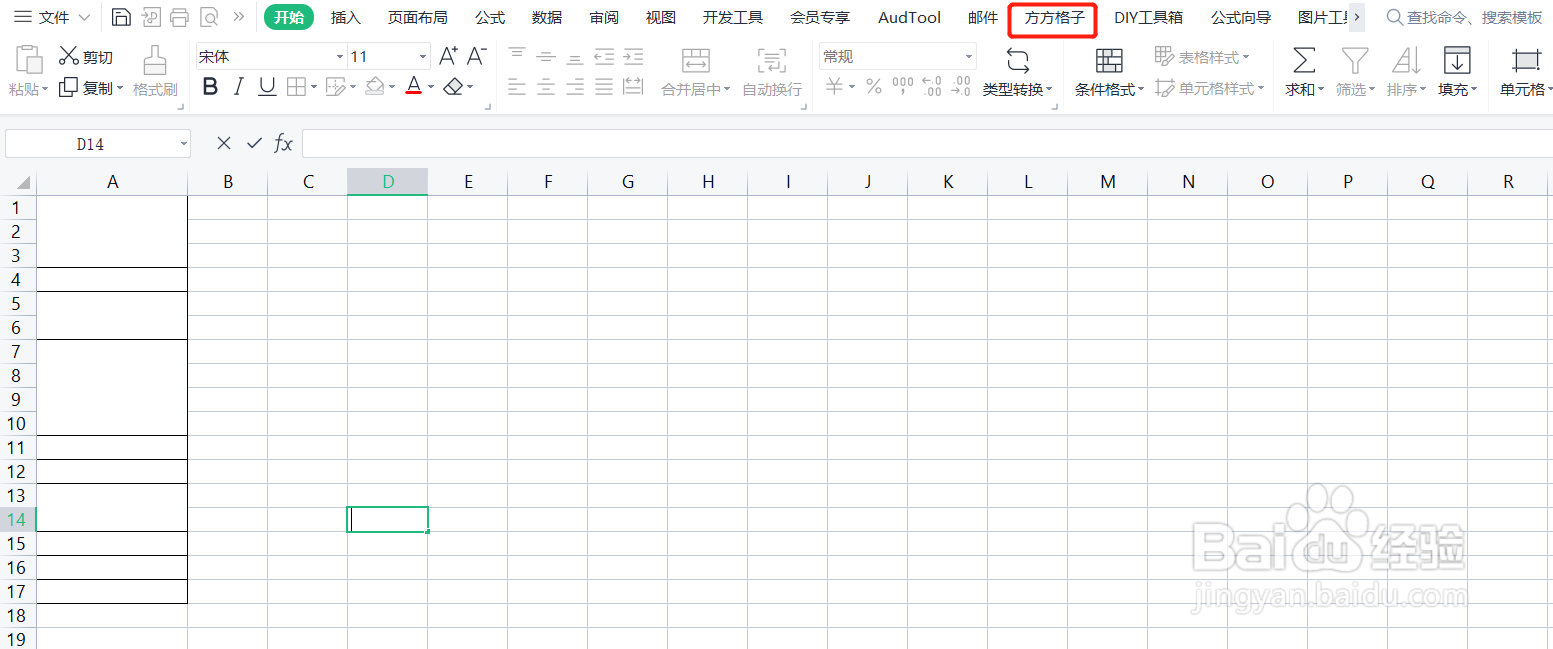
Task: Toggle Underline formatting
Action: click(x=267, y=87)
